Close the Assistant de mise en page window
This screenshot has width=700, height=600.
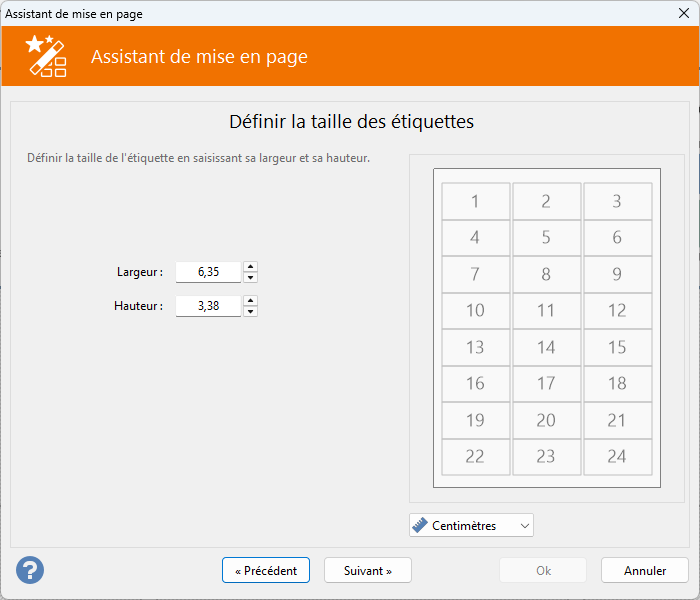click(683, 13)
